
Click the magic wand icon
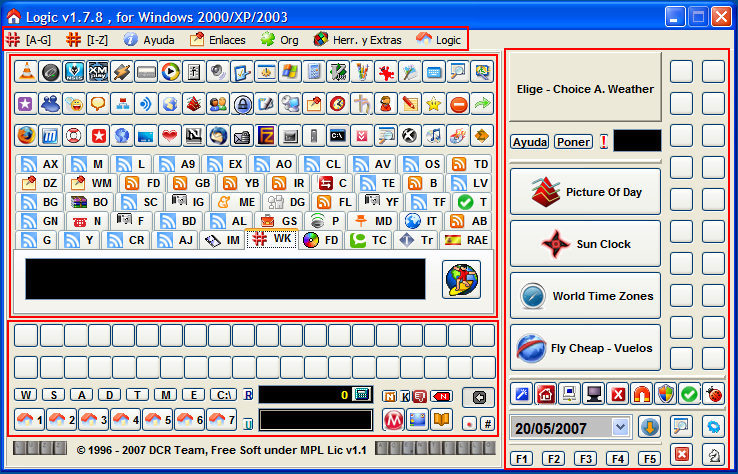[522, 394]
